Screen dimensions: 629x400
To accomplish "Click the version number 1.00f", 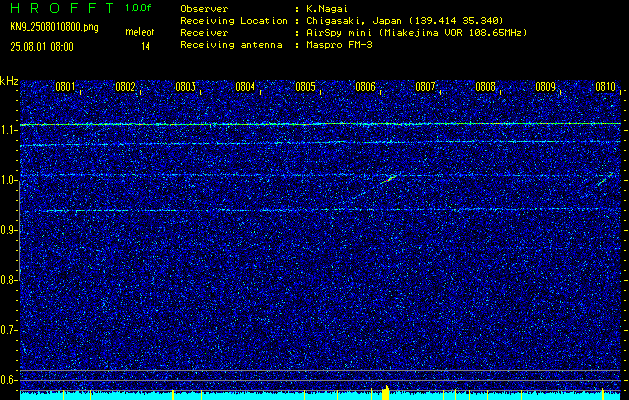I will point(138,8).
